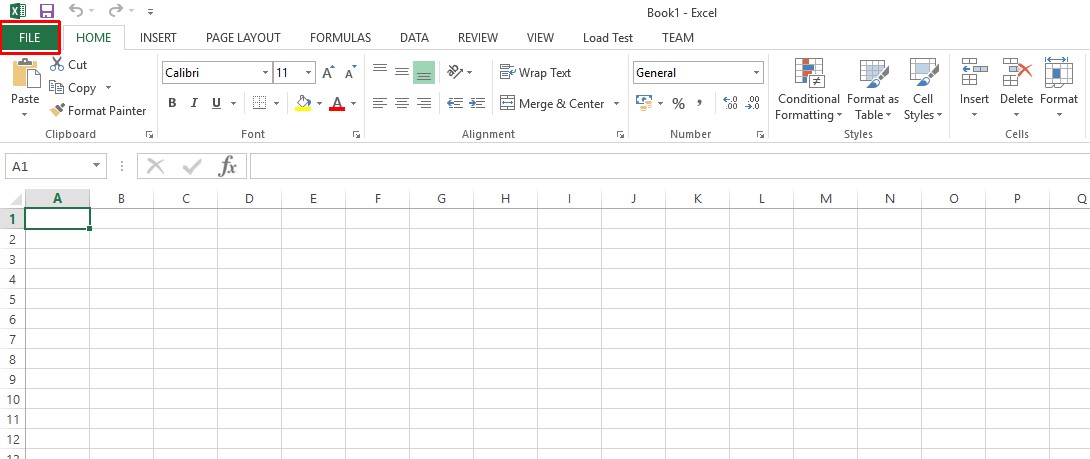Expand the Underline style arrow
This screenshot has width=1090, height=459.
(x=233, y=104)
